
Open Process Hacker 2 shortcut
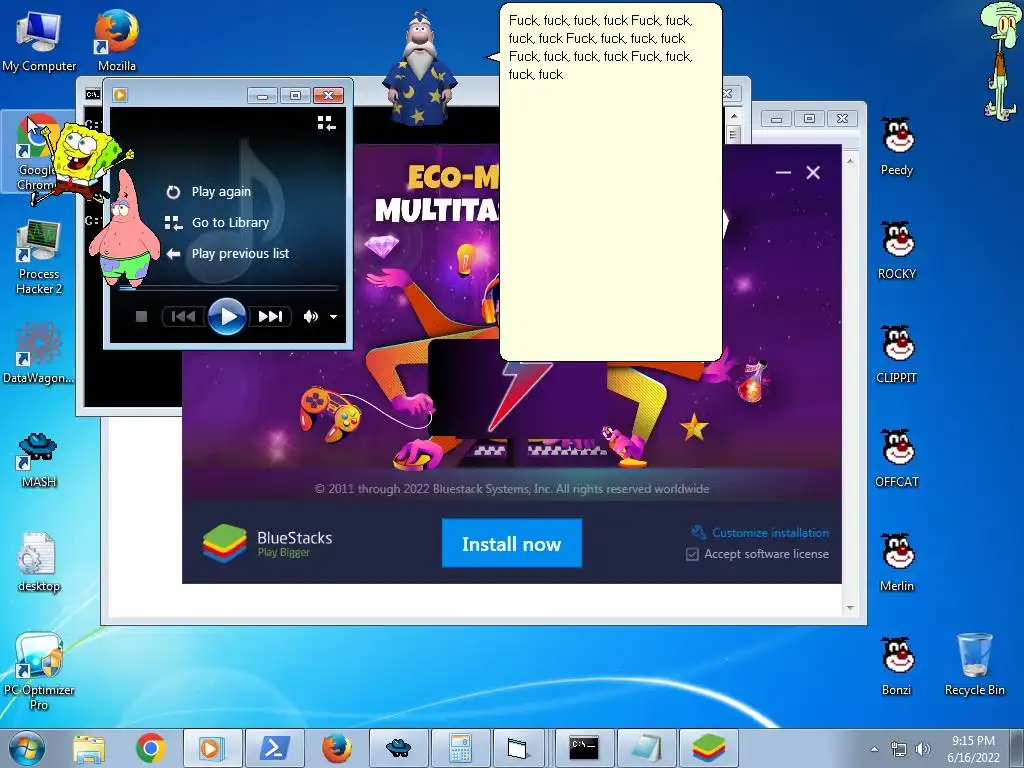[39, 257]
